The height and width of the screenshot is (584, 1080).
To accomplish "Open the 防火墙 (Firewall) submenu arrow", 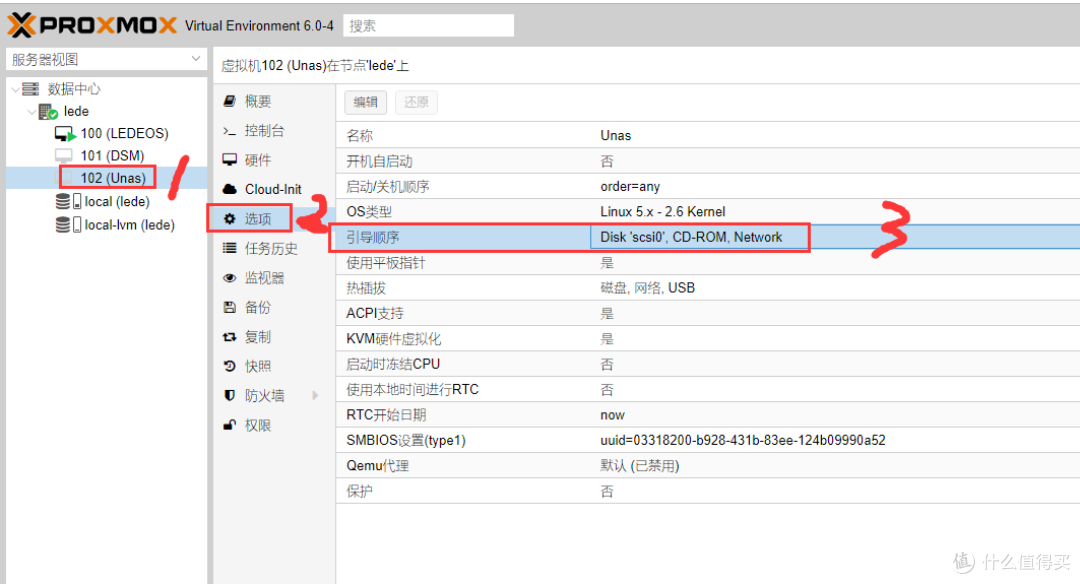I will [314, 395].
